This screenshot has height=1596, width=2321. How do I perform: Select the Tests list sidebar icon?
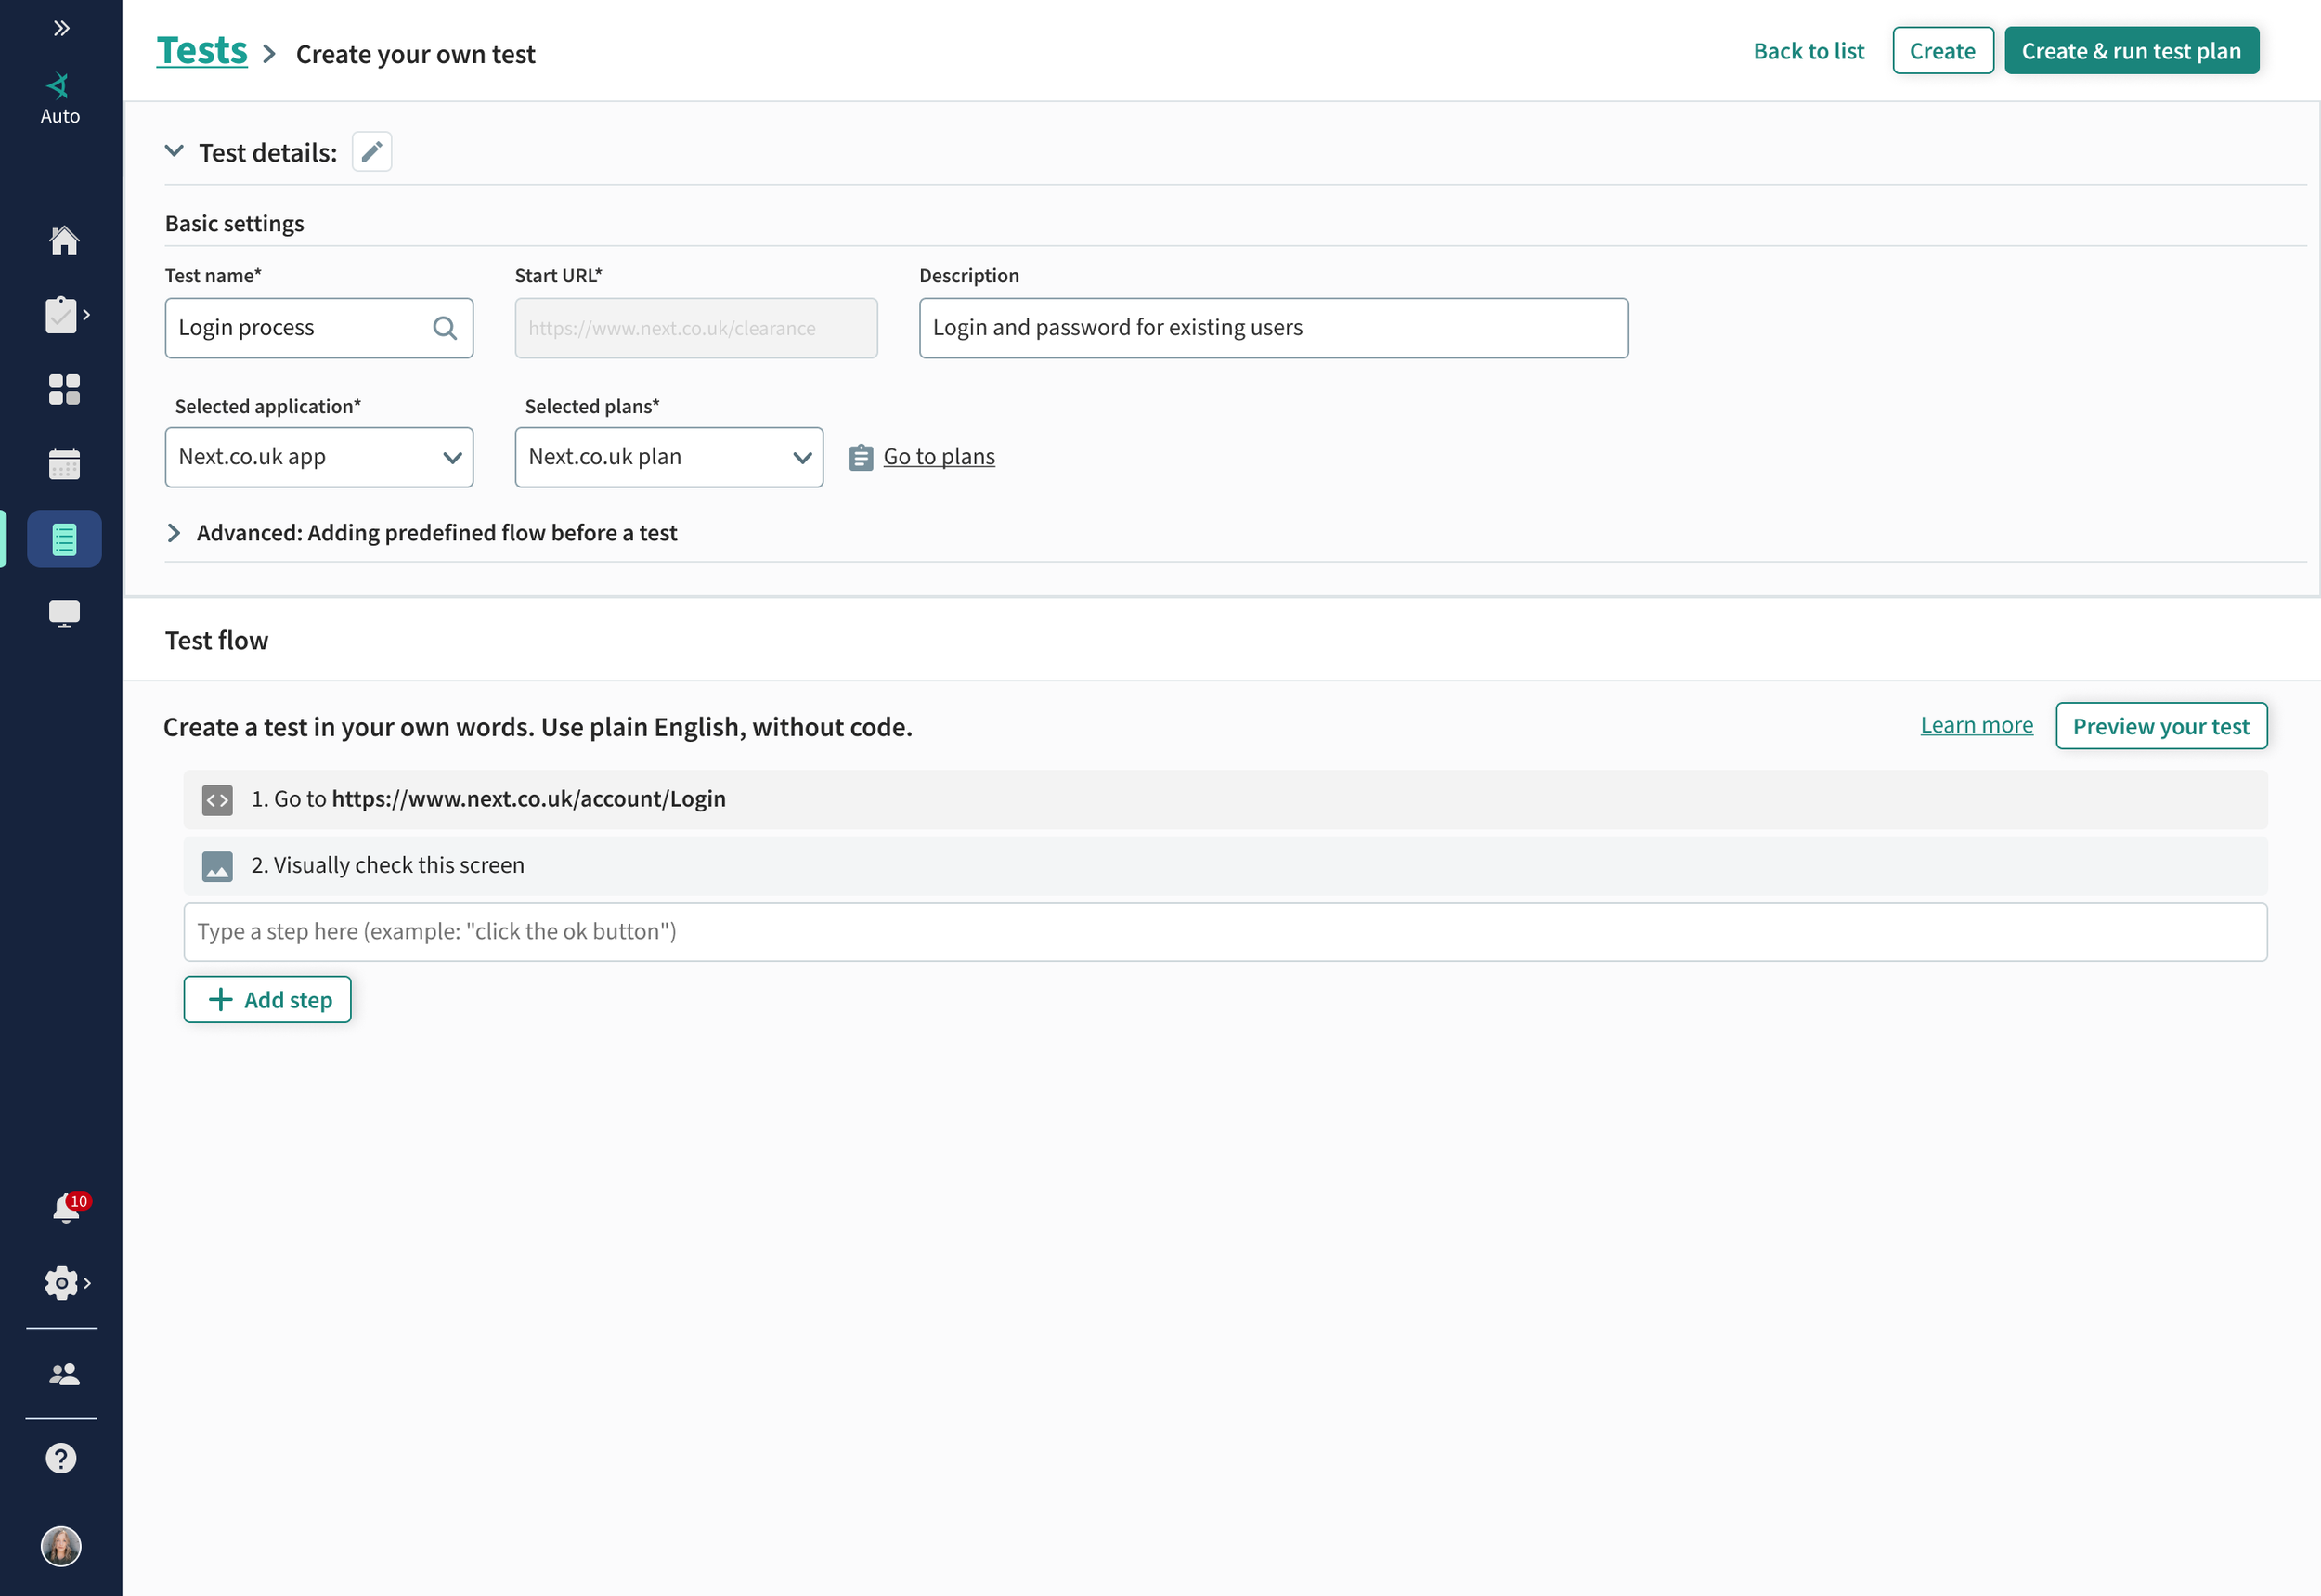point(64,539)
